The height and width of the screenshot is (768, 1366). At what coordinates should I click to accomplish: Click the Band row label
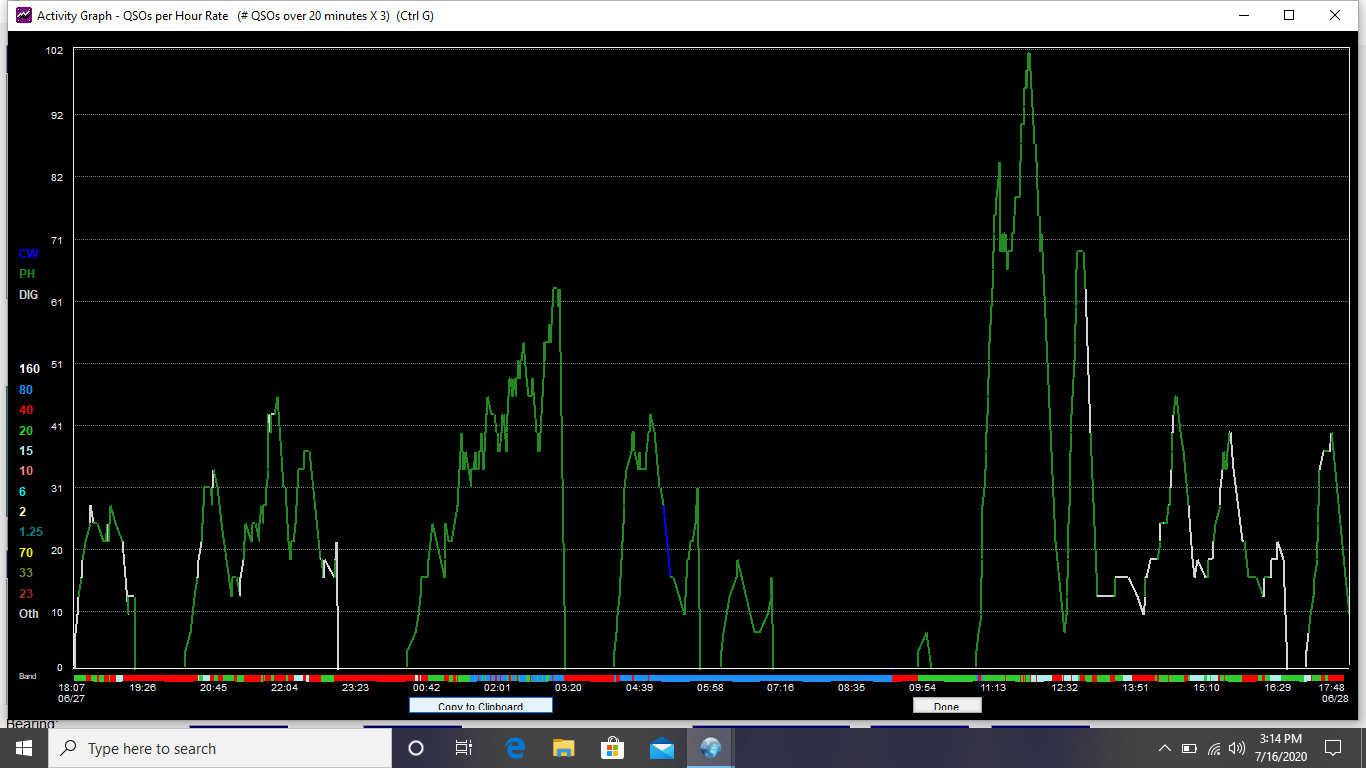click(28, 677)
